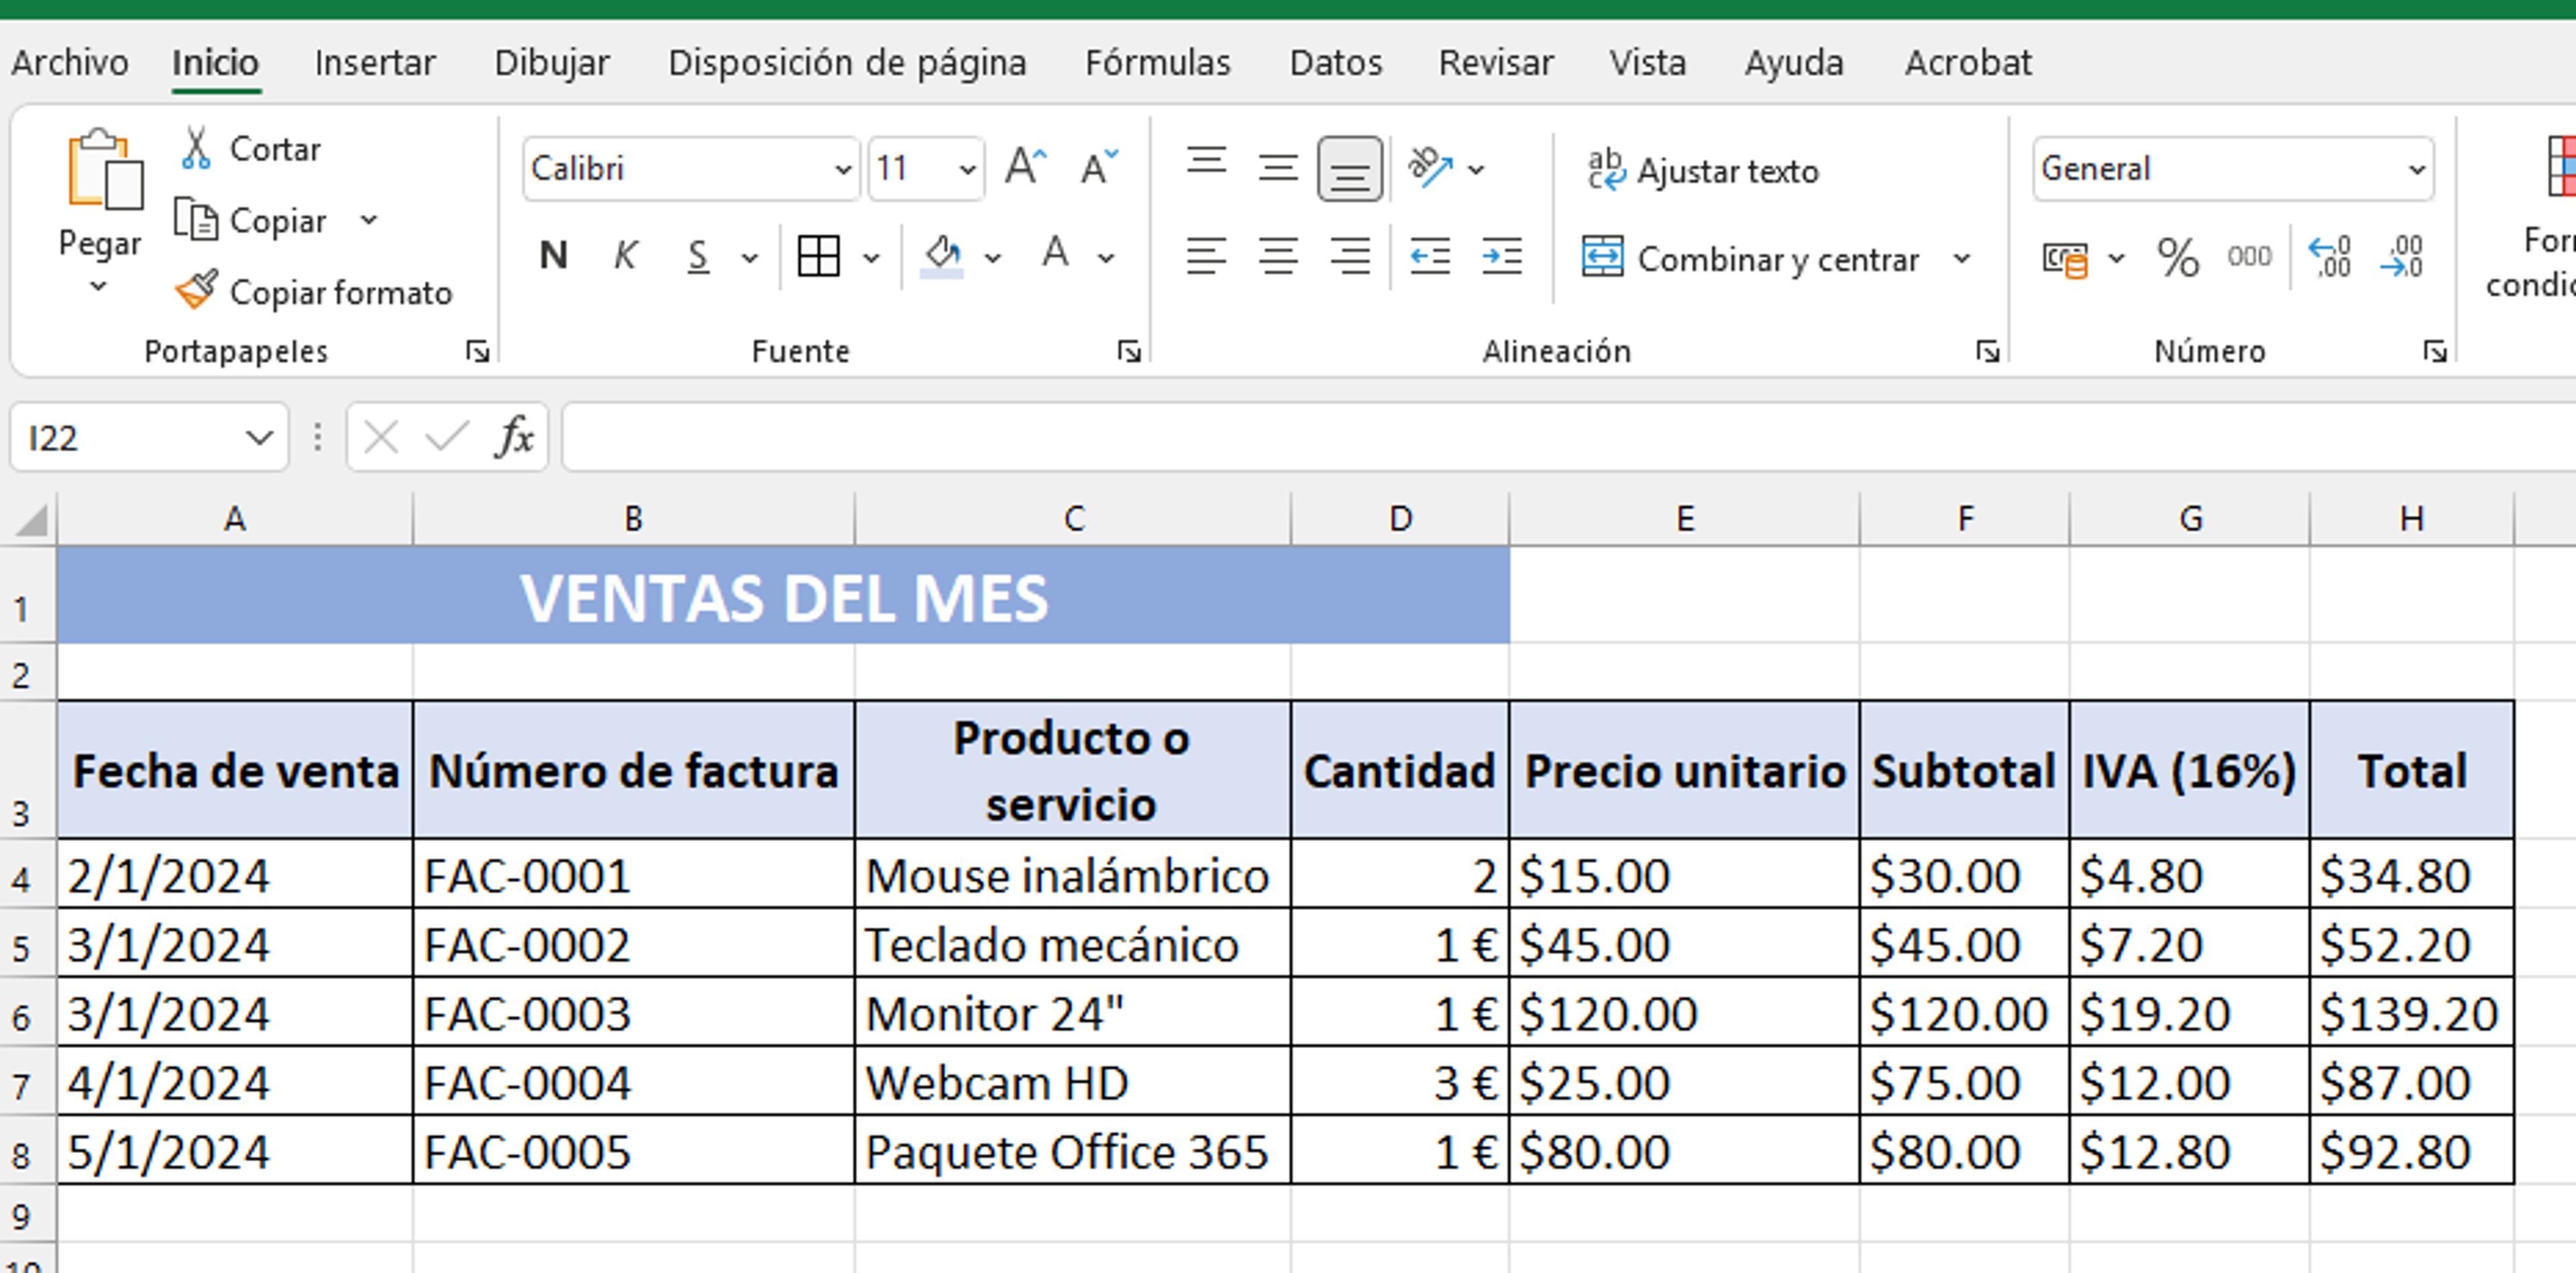
Task: Toggle italic K formatting
Action: pos(625,256)
